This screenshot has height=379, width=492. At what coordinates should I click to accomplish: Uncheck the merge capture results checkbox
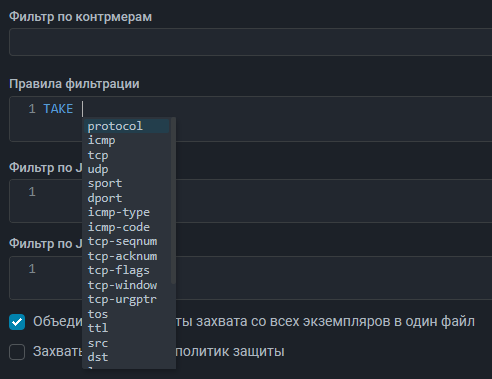click(17, 322)
